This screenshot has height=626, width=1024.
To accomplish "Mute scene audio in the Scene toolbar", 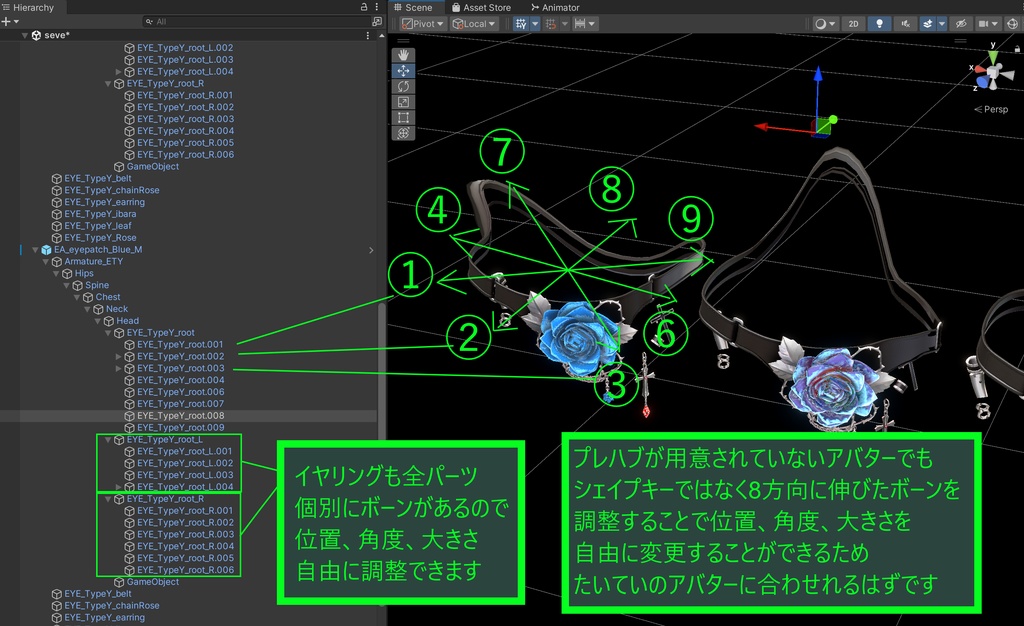I will point(907,22).
